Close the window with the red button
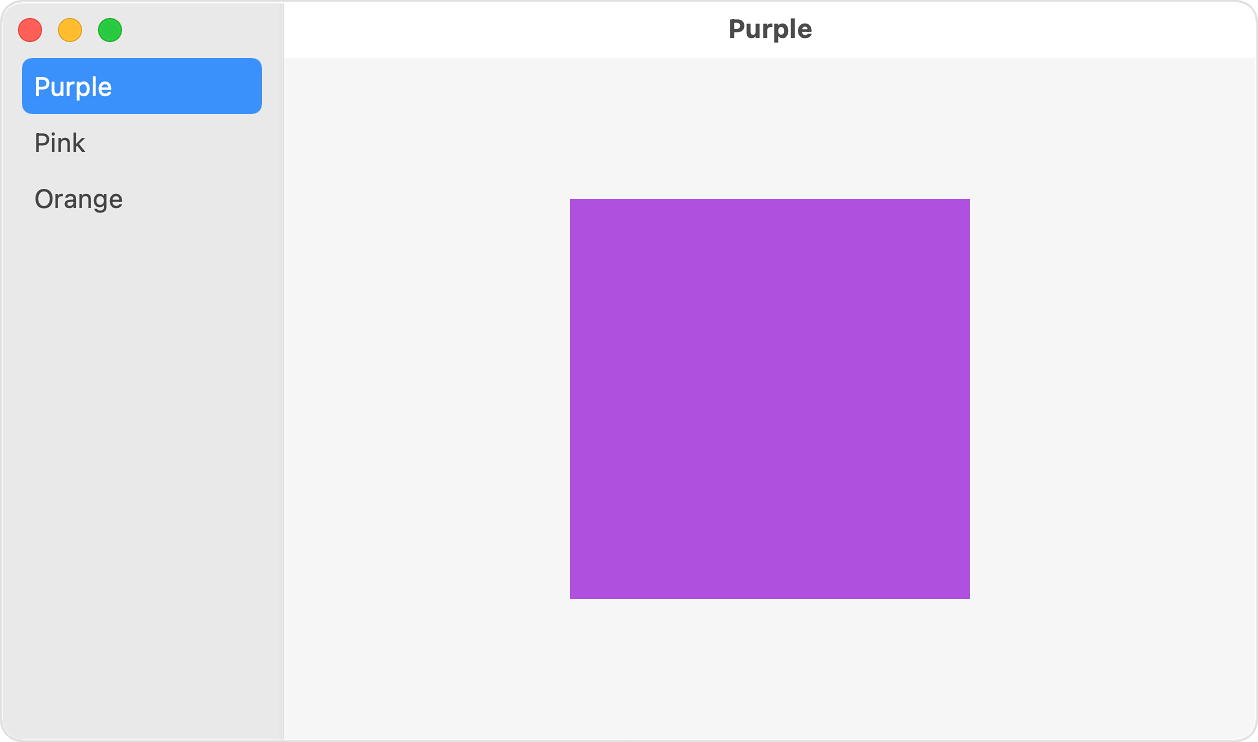This screenshot has width=1258, height=742. click(x=30, y=30)
